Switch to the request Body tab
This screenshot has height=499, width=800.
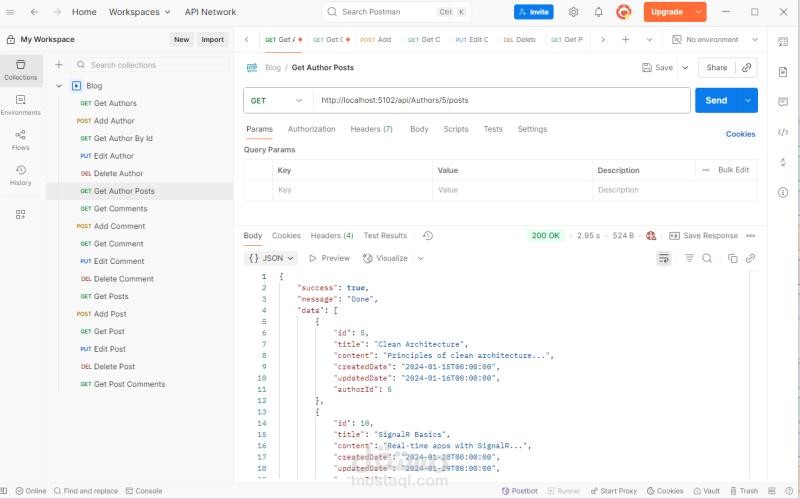419,129
